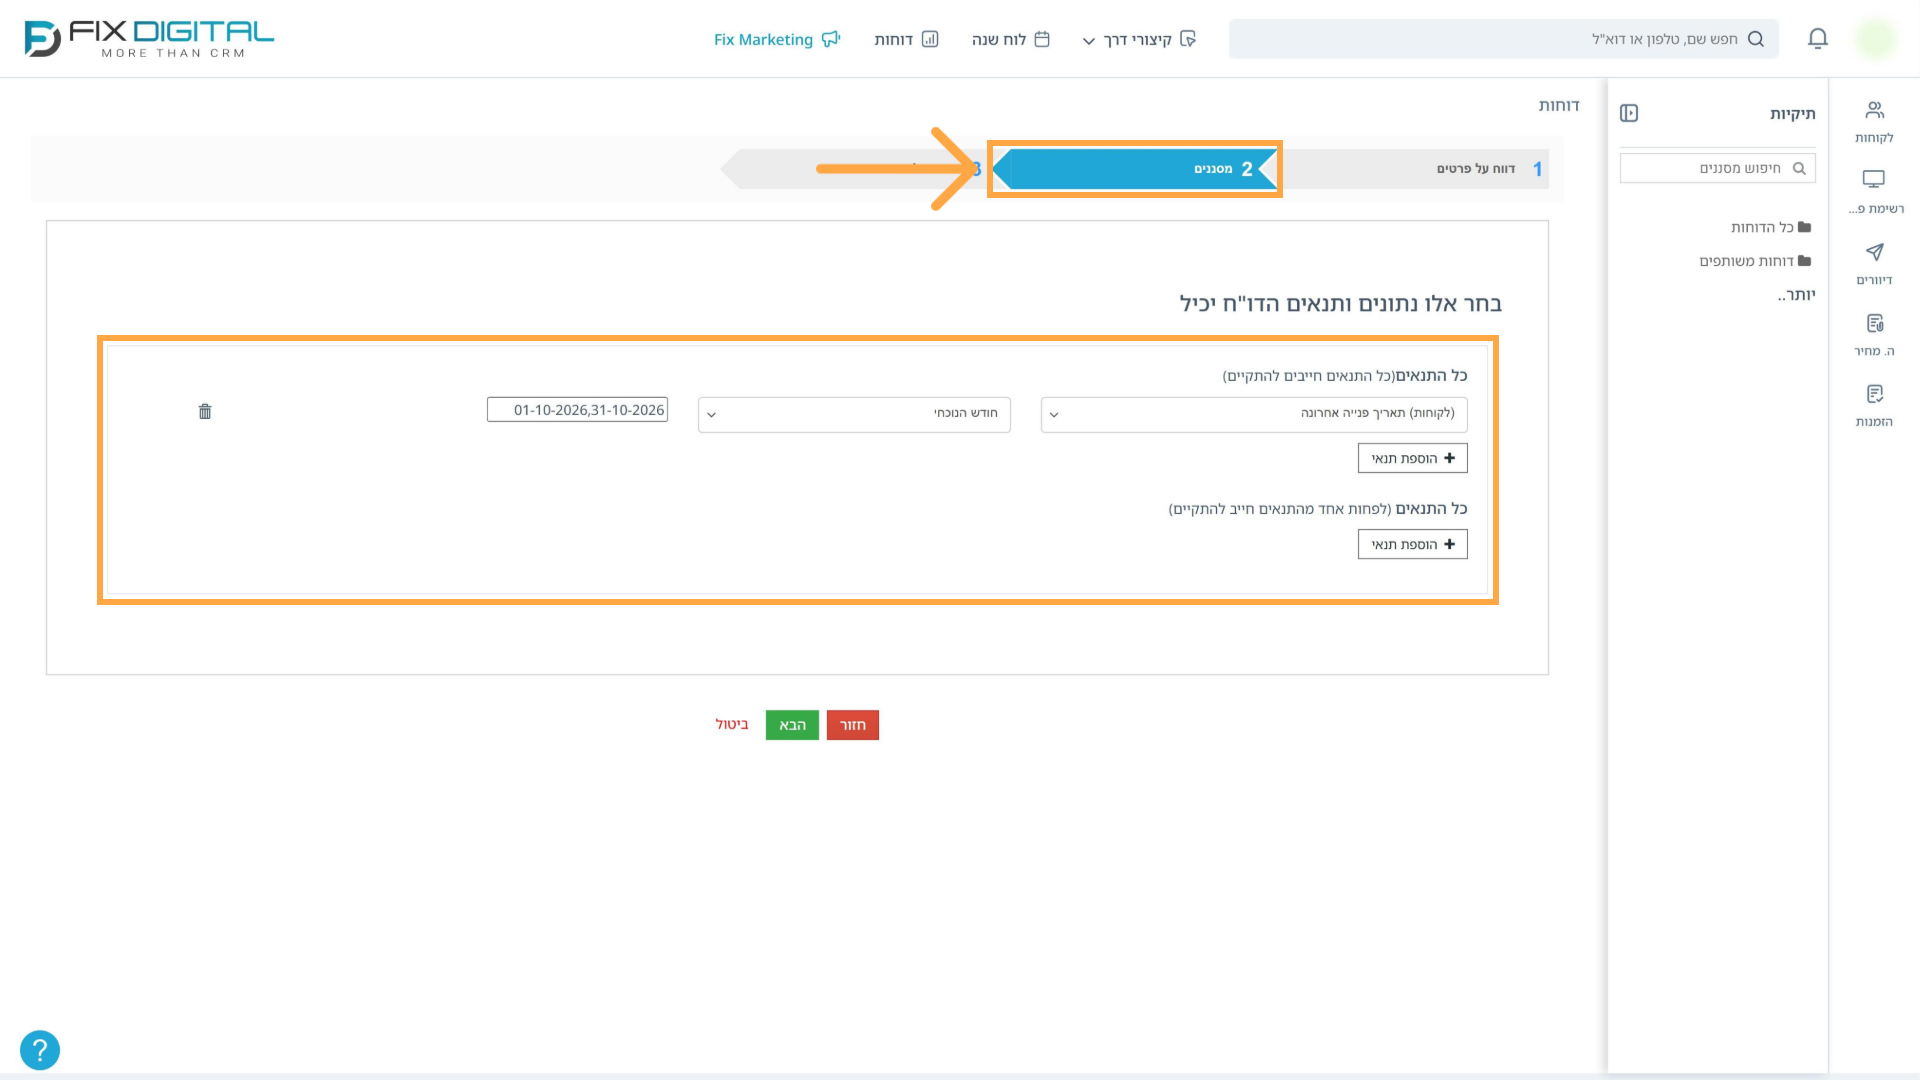Click the top search input for name or phone
The height and width of the screenshot is (1080, 1920).
click(x=1503, y=39)
